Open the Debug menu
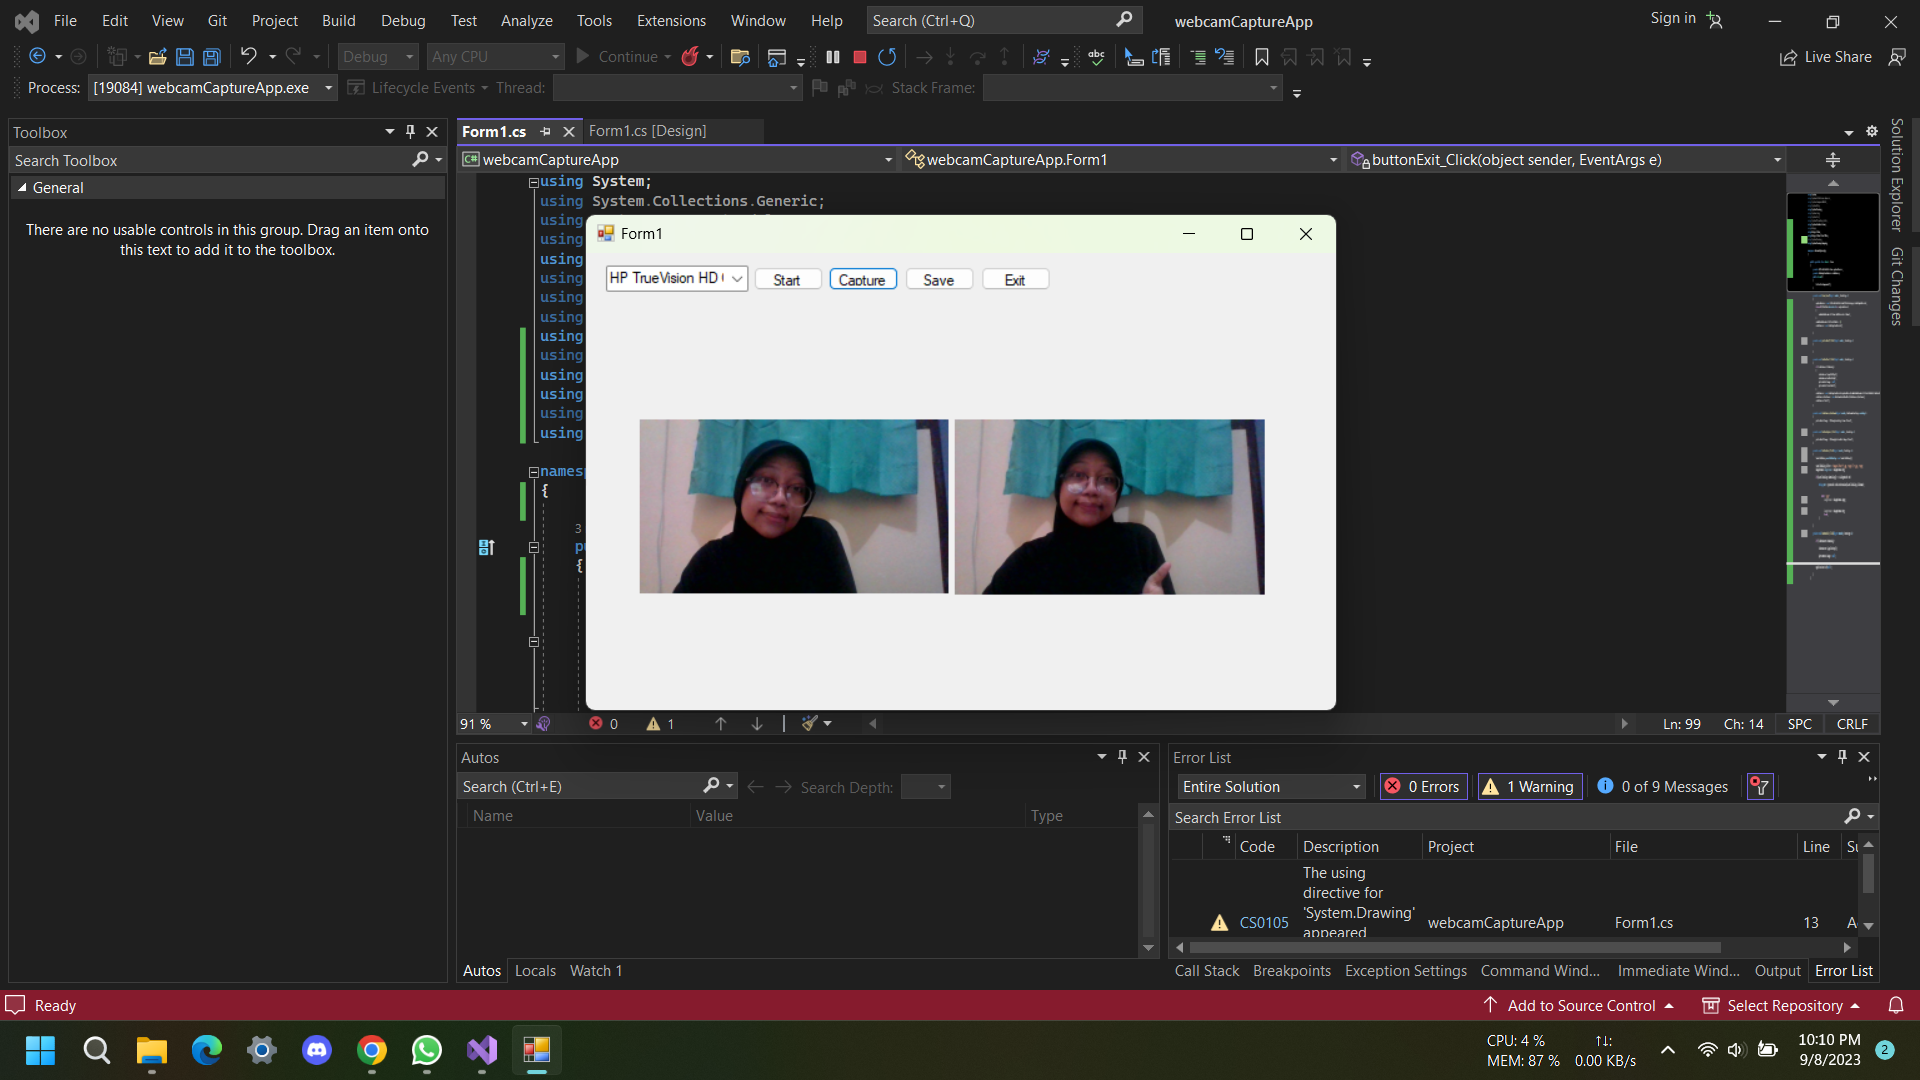 coord(402,20)
